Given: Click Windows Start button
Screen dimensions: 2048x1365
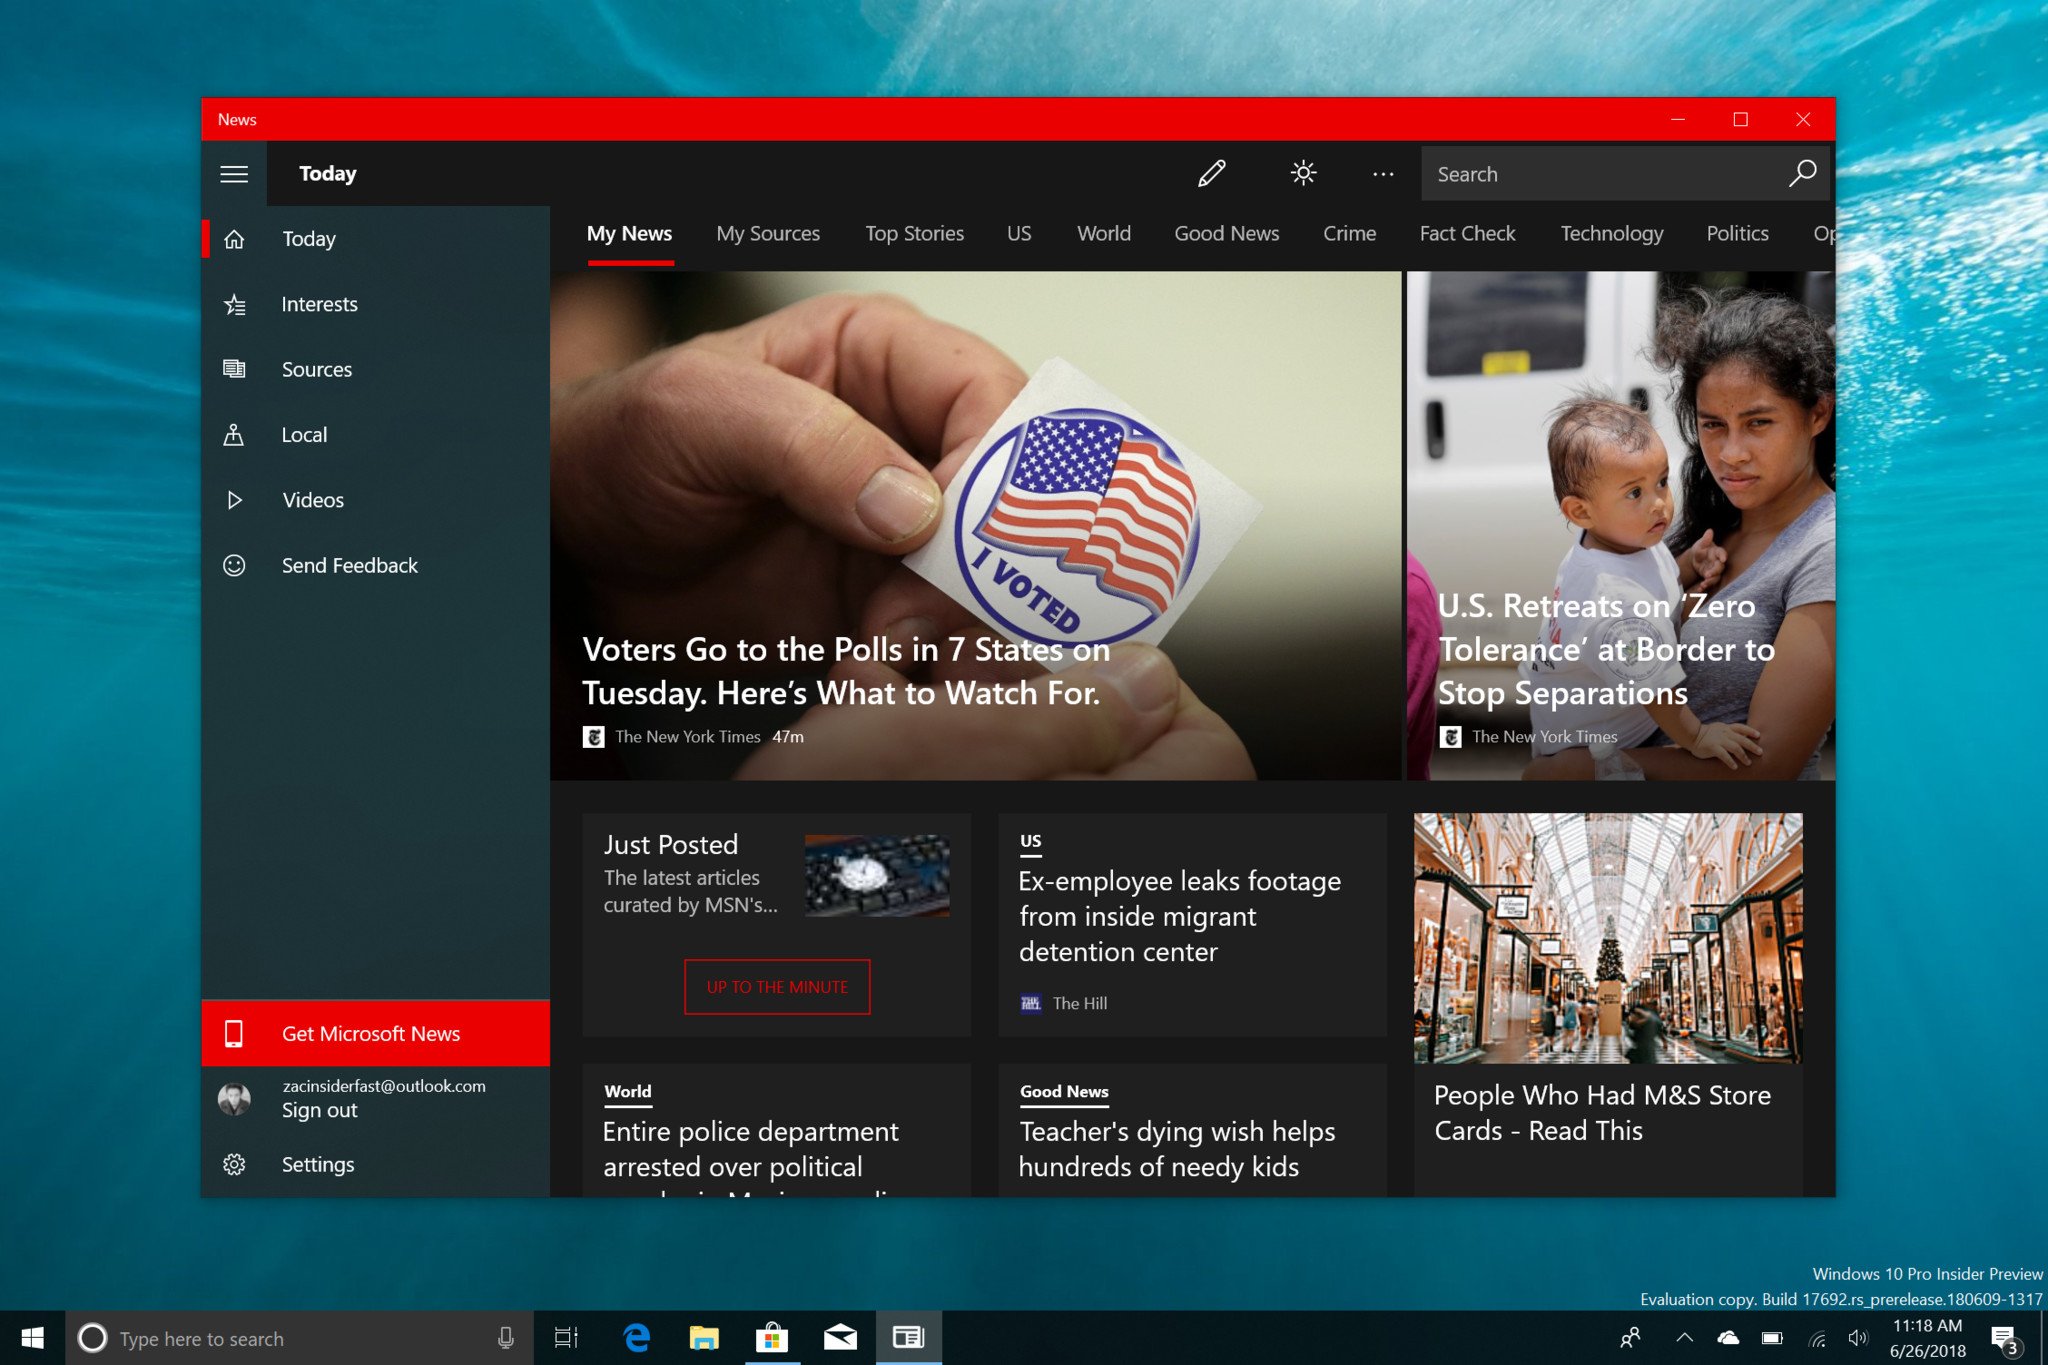Looking at the screenshot, I should tap(32, 1338).
